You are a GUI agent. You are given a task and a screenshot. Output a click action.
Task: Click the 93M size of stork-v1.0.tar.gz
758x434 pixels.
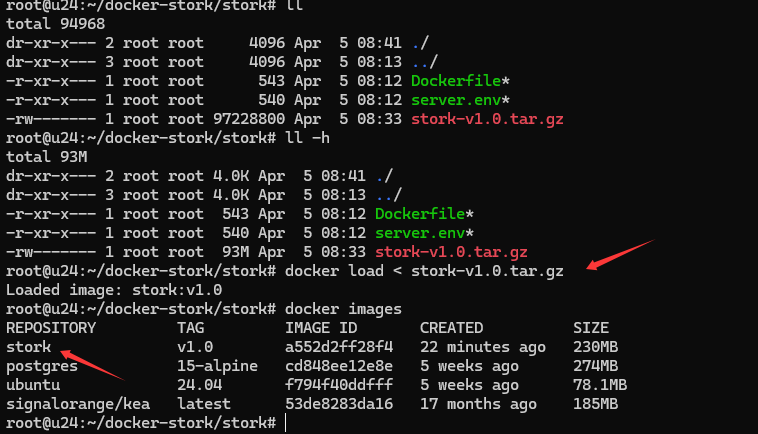pos(235,252)
